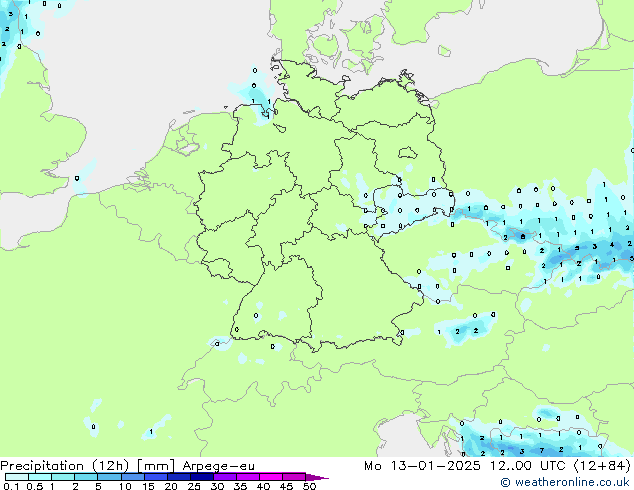This screenshot has height=490, width=634.
Task: Pick the legend swatch between 15 and 20
Action: pos(155,477)
